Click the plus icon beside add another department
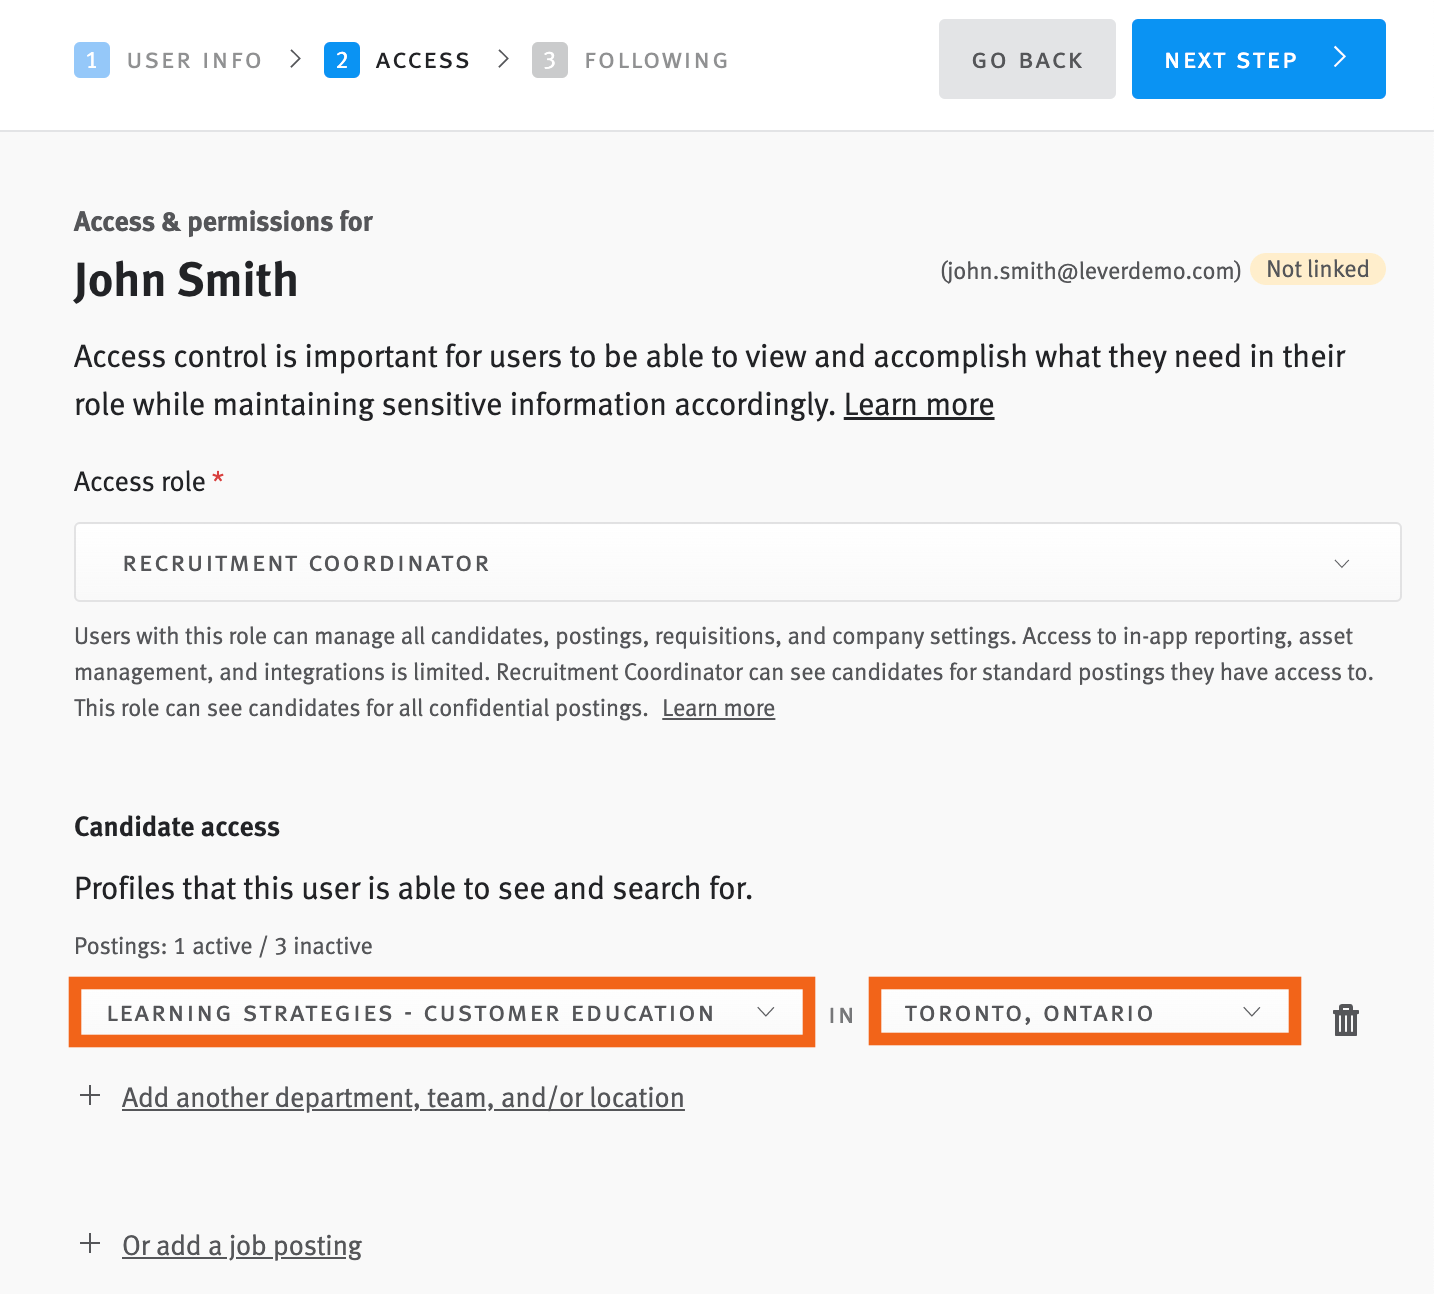 coord(90,1096)
